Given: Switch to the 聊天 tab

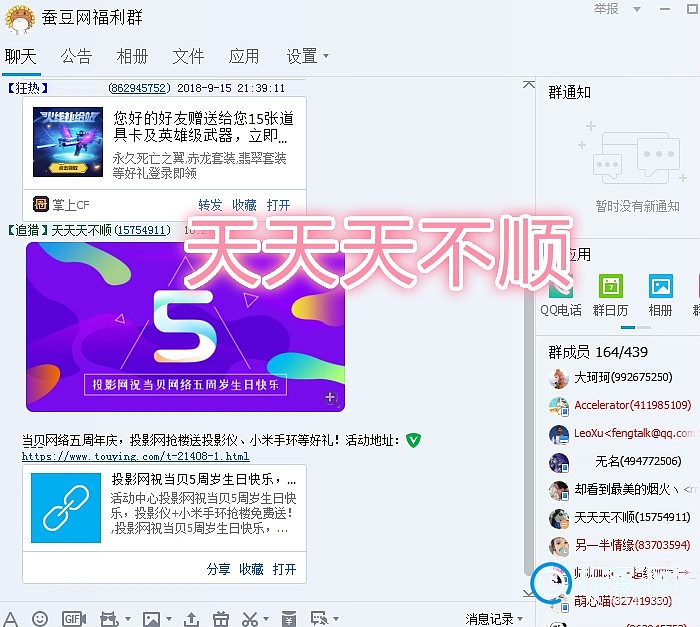Looking at the screenshot, I should (x=21, y=57).
